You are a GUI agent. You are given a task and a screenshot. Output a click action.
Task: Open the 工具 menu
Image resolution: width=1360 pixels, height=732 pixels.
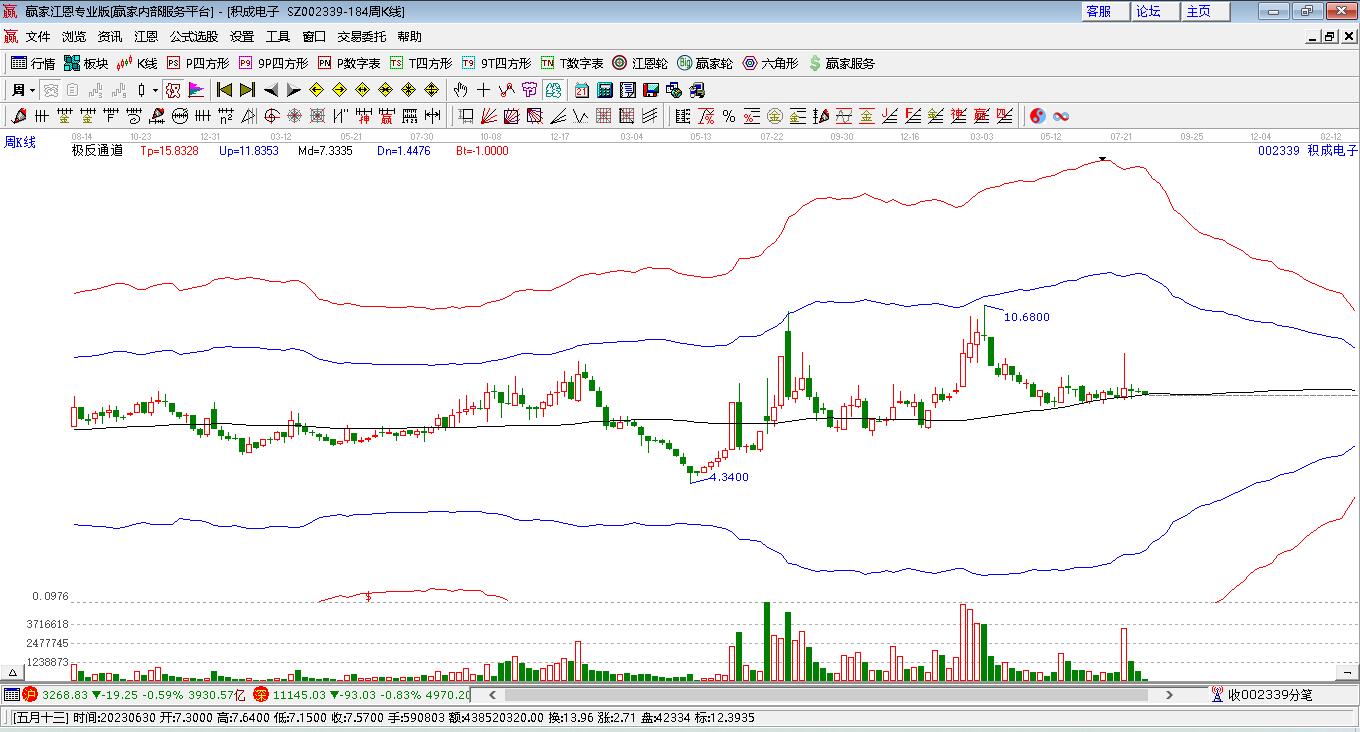[x=278, y=37]
